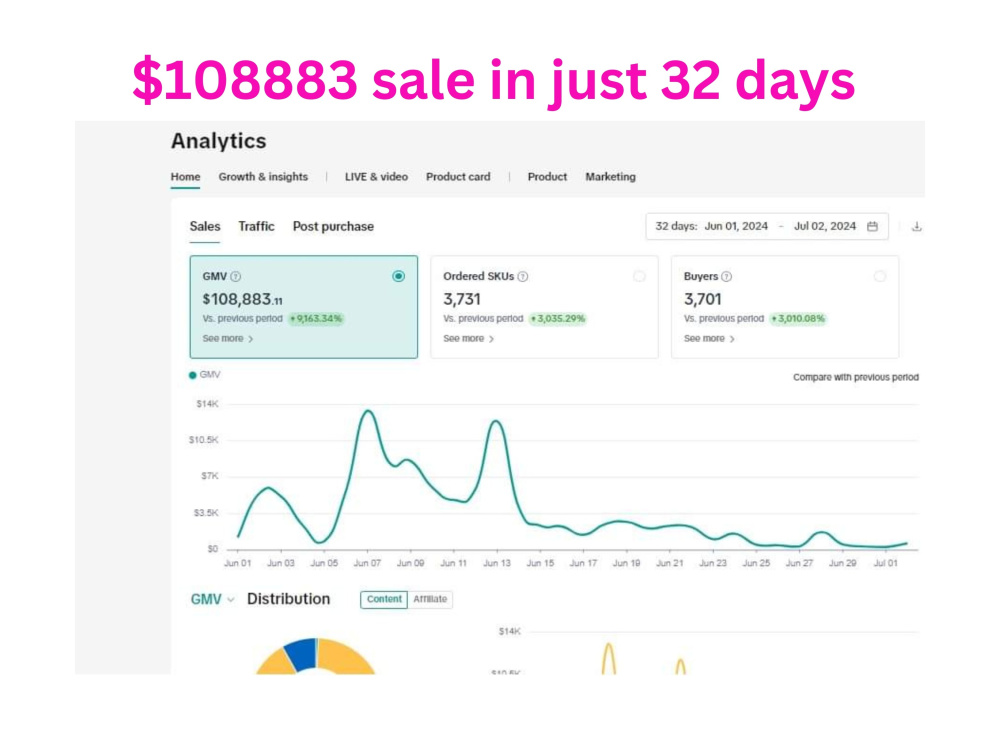1000x750 pixels.
Task: Click the Ordered SKUs value 3,731
Action: 462,299
